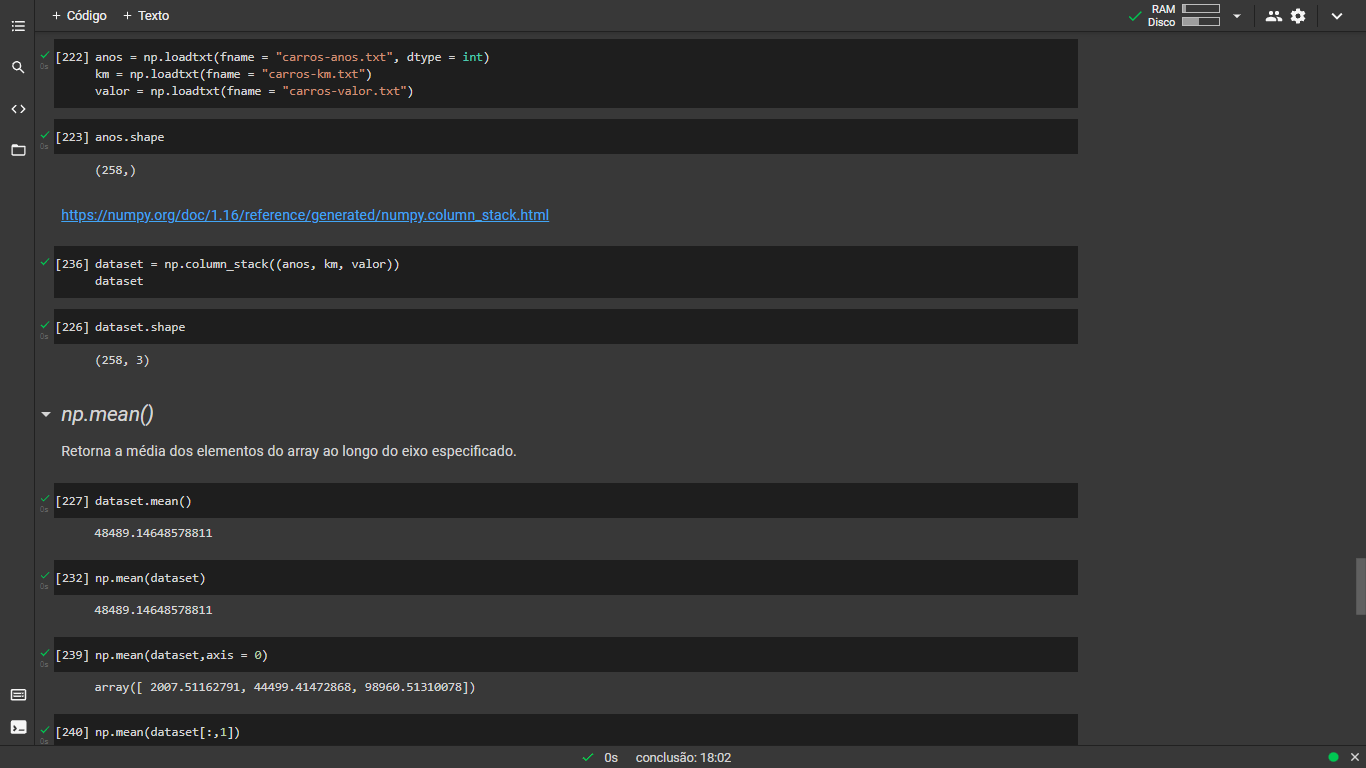The width and height of the screenshot is (1366, 768).
Task: Click the share people icon
Action: 1273,16
